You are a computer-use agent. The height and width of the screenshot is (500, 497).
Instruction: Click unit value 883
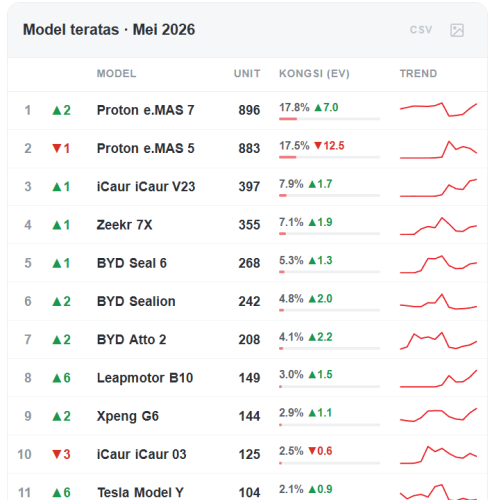pos(249,149)
